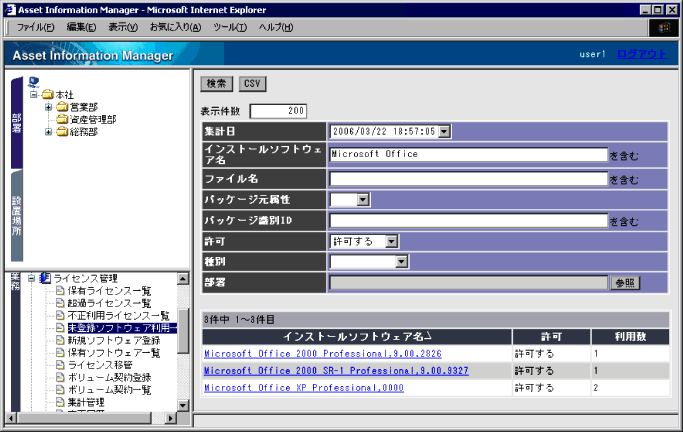Click the 表示件数 input field
This screenshot has width=683, height=432.
[278, 111]
